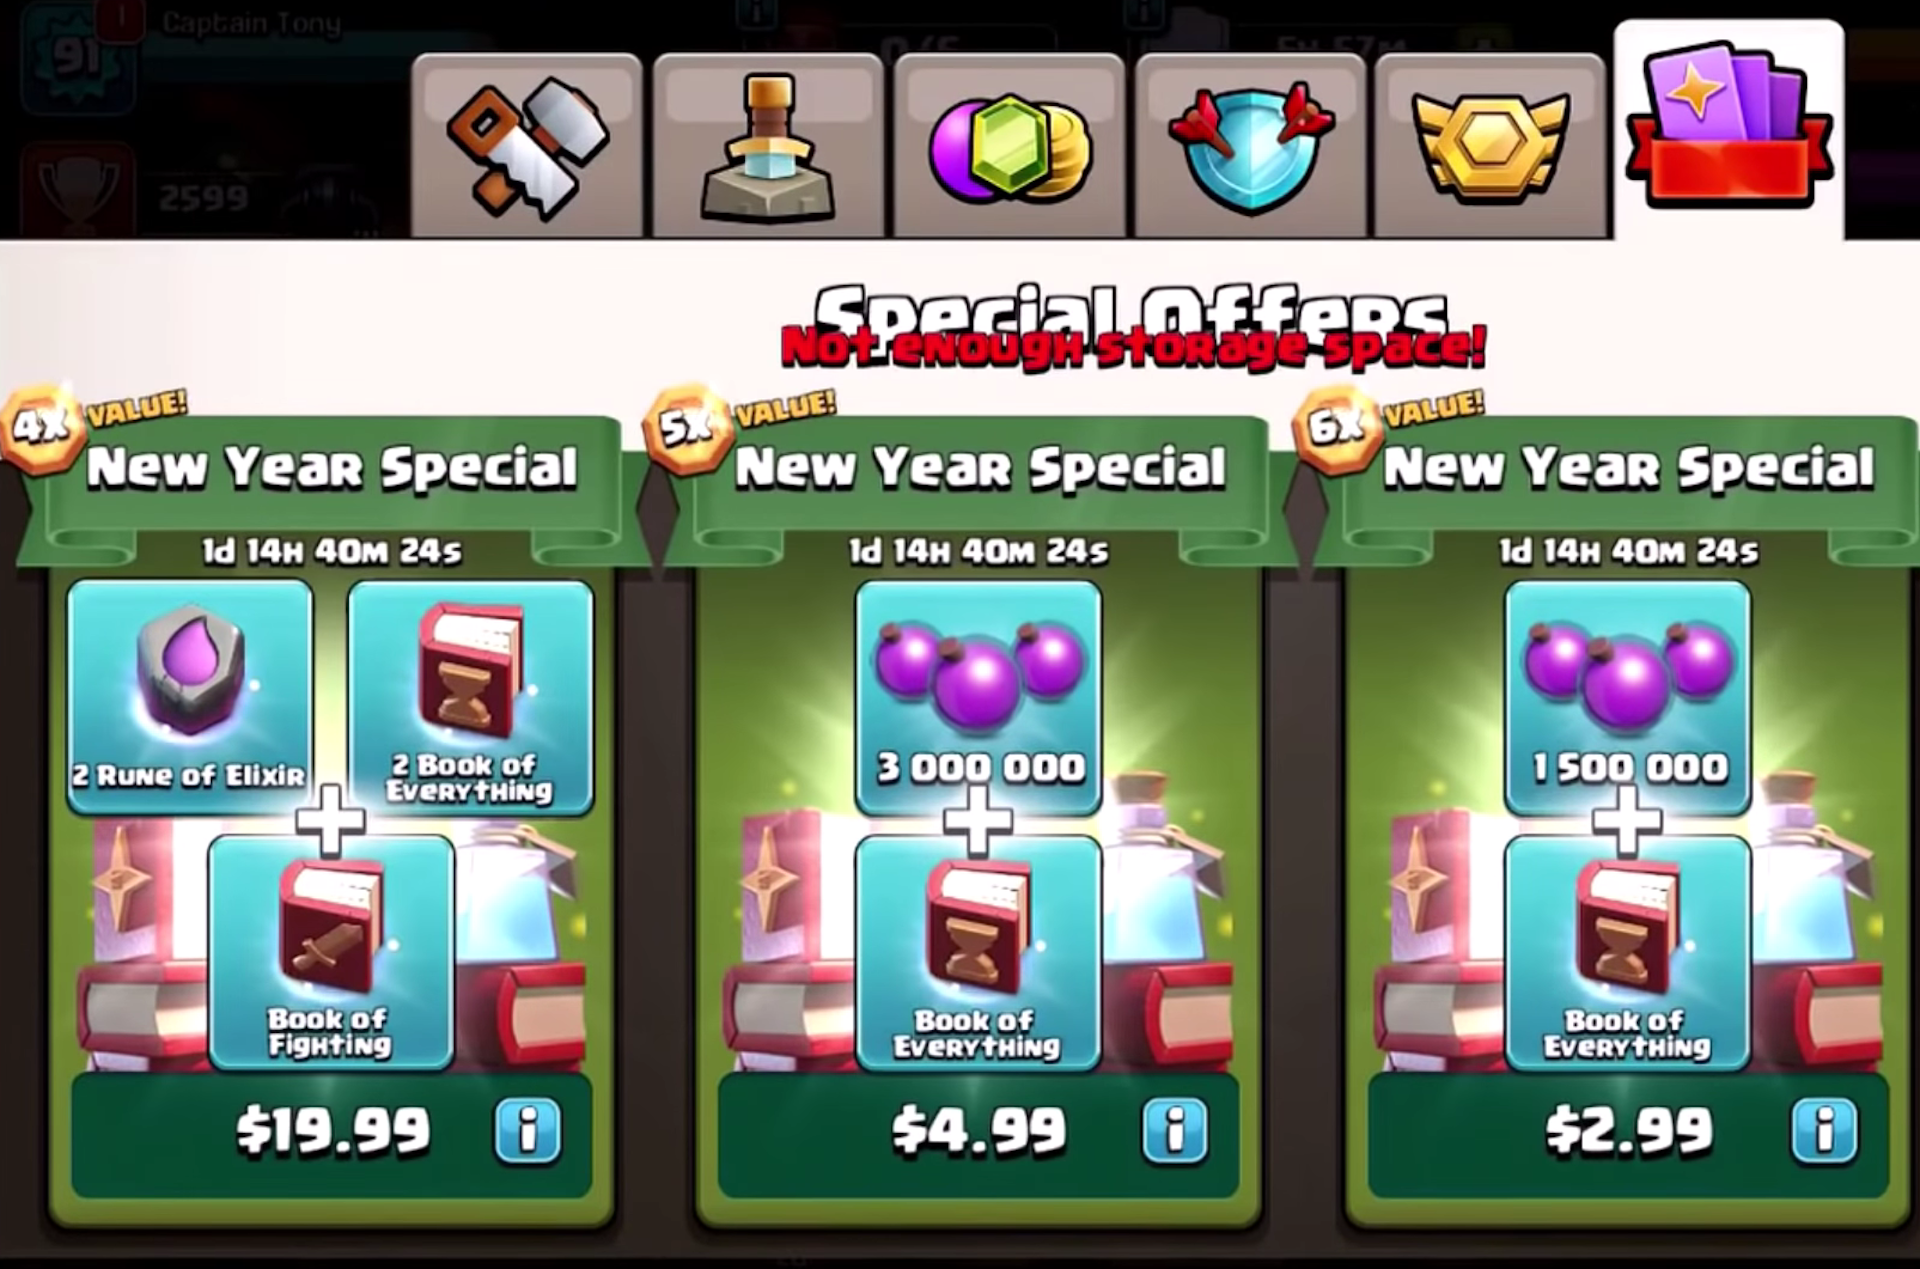Open the saw and hammer builder tab
This screenshot has width=1920, height=1269.
click(x=526, y=146)
